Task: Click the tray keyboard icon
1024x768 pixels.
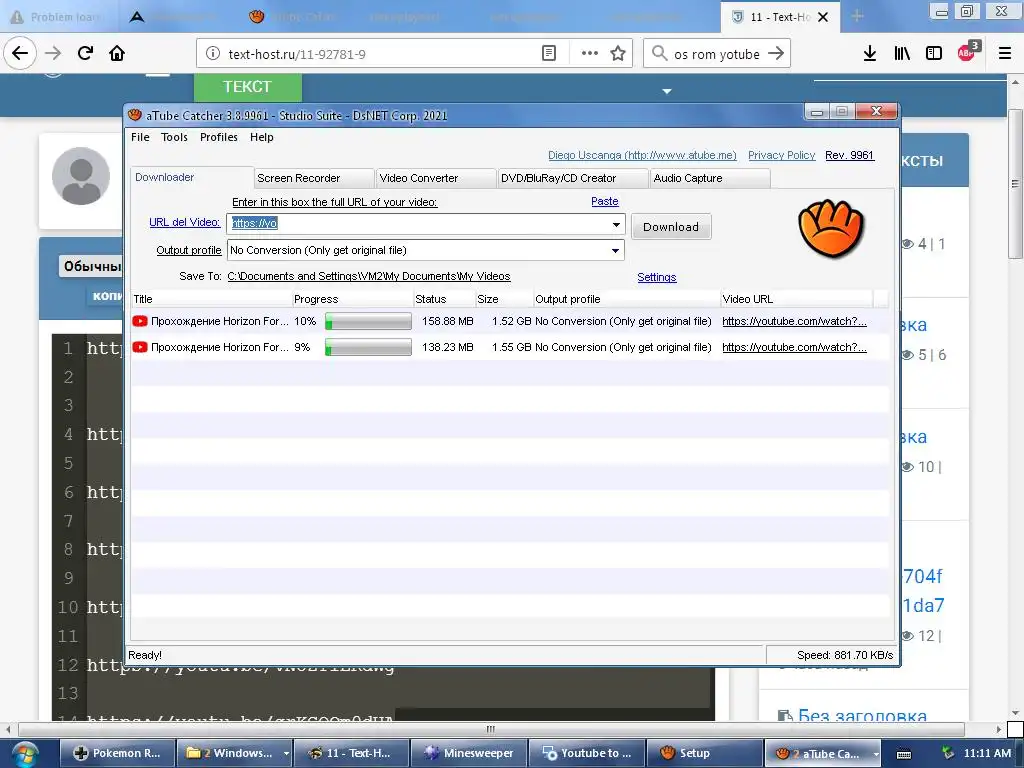Action: click(904, 754)
